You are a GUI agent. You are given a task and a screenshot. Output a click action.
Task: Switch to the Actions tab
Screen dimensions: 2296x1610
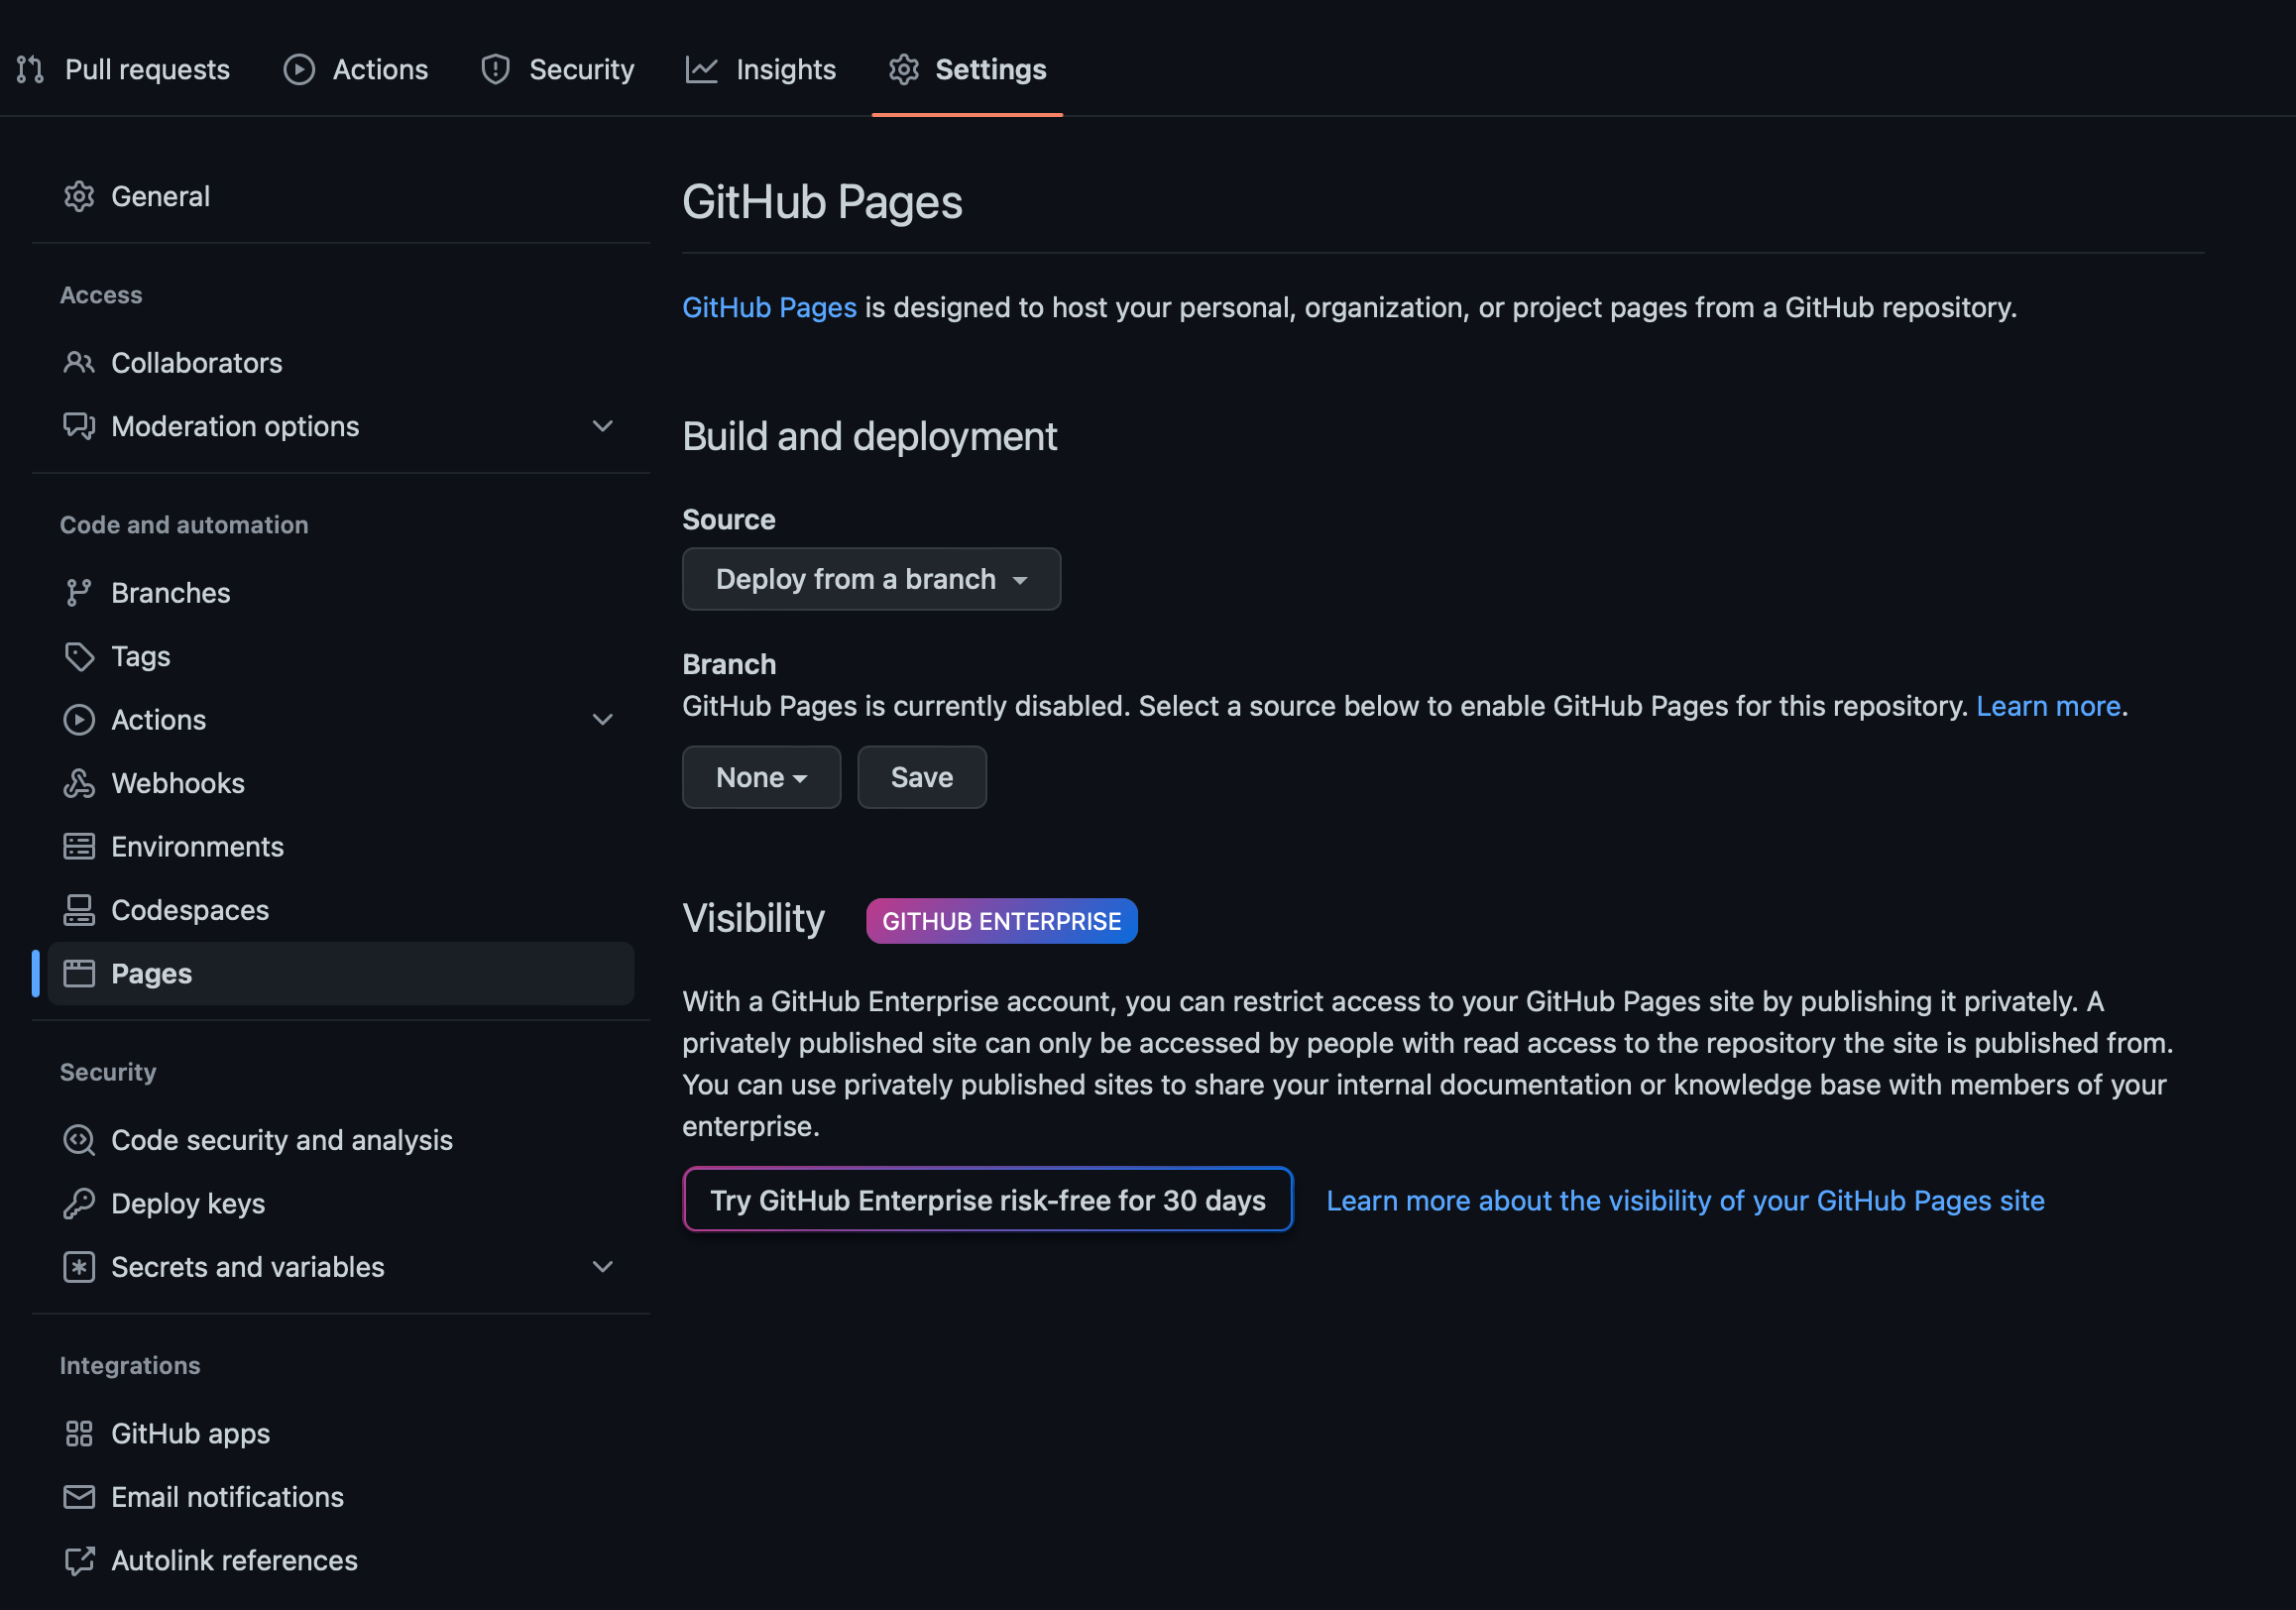356,69
